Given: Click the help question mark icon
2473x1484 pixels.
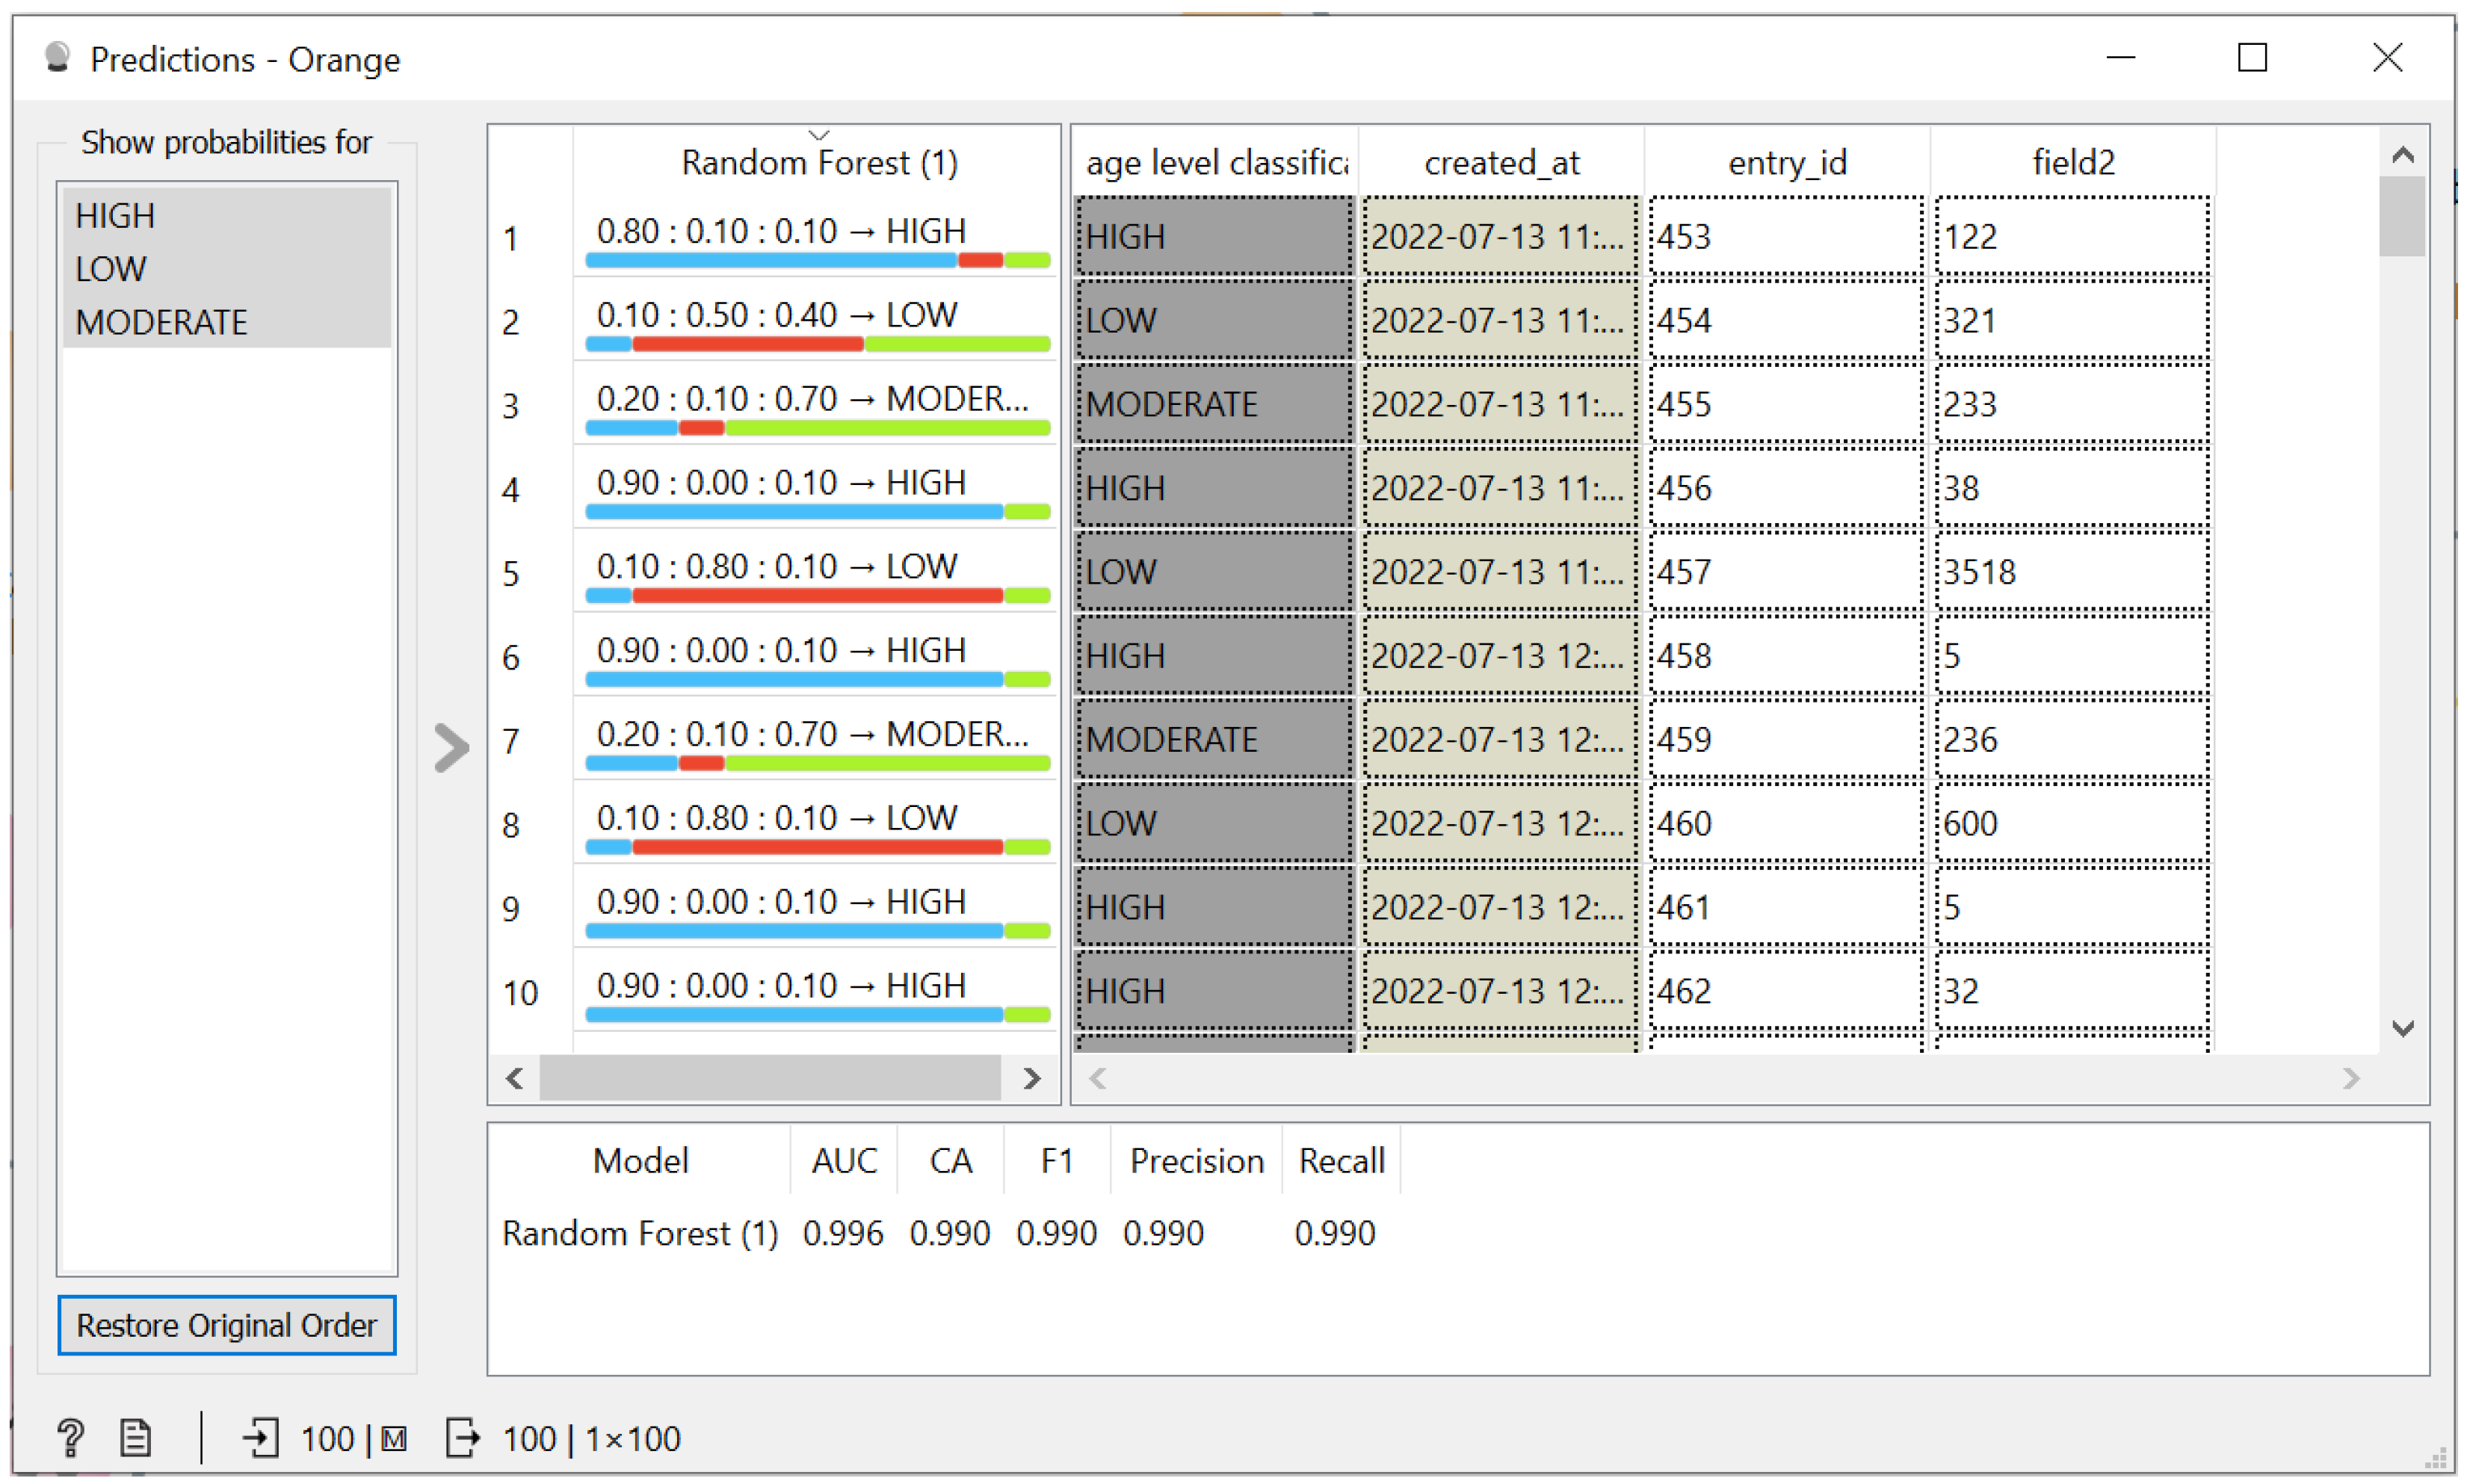Looking at the screenshot, I should [70, 1438].
